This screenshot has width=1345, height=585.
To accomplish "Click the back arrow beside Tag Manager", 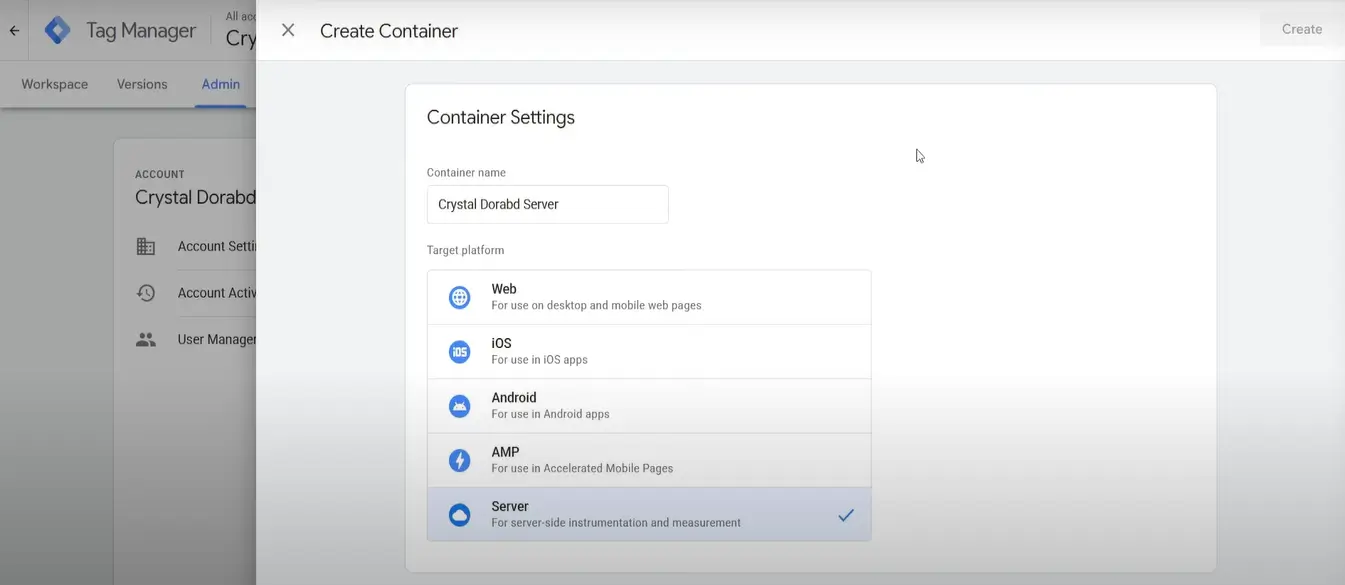I will click(x=14, y=30).
